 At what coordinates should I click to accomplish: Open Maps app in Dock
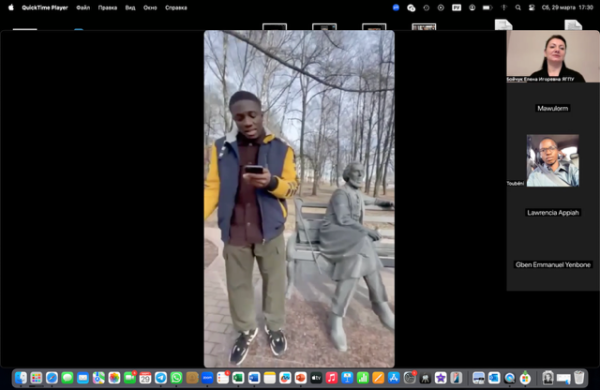(98, 378)
